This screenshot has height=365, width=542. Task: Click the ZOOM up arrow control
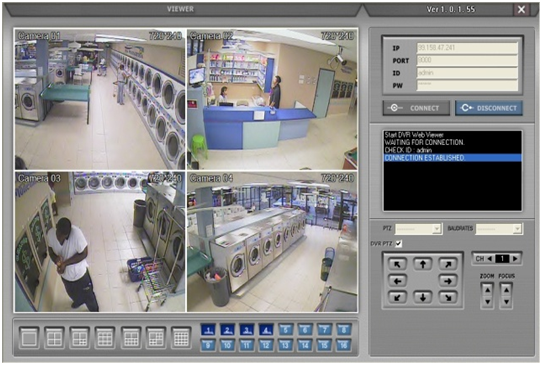[x=487, y=290]
